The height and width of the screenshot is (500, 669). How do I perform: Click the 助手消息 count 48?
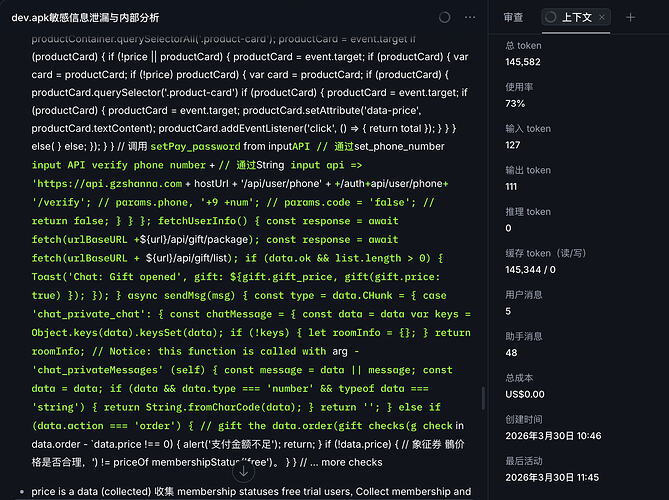tap(511, 353)
